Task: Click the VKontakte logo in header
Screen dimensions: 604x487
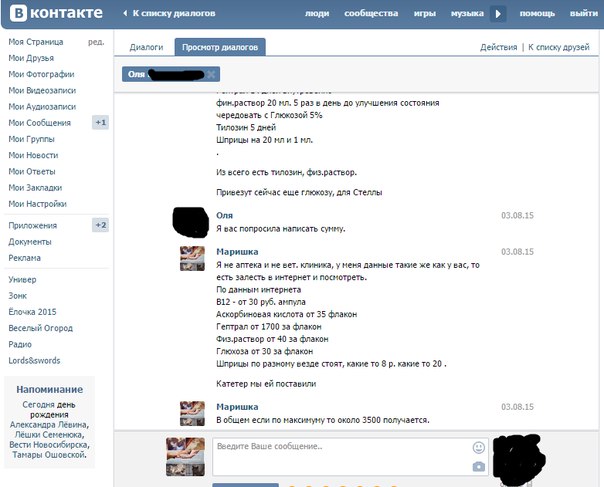Action: pyautogui.click(x=54, y=14)
